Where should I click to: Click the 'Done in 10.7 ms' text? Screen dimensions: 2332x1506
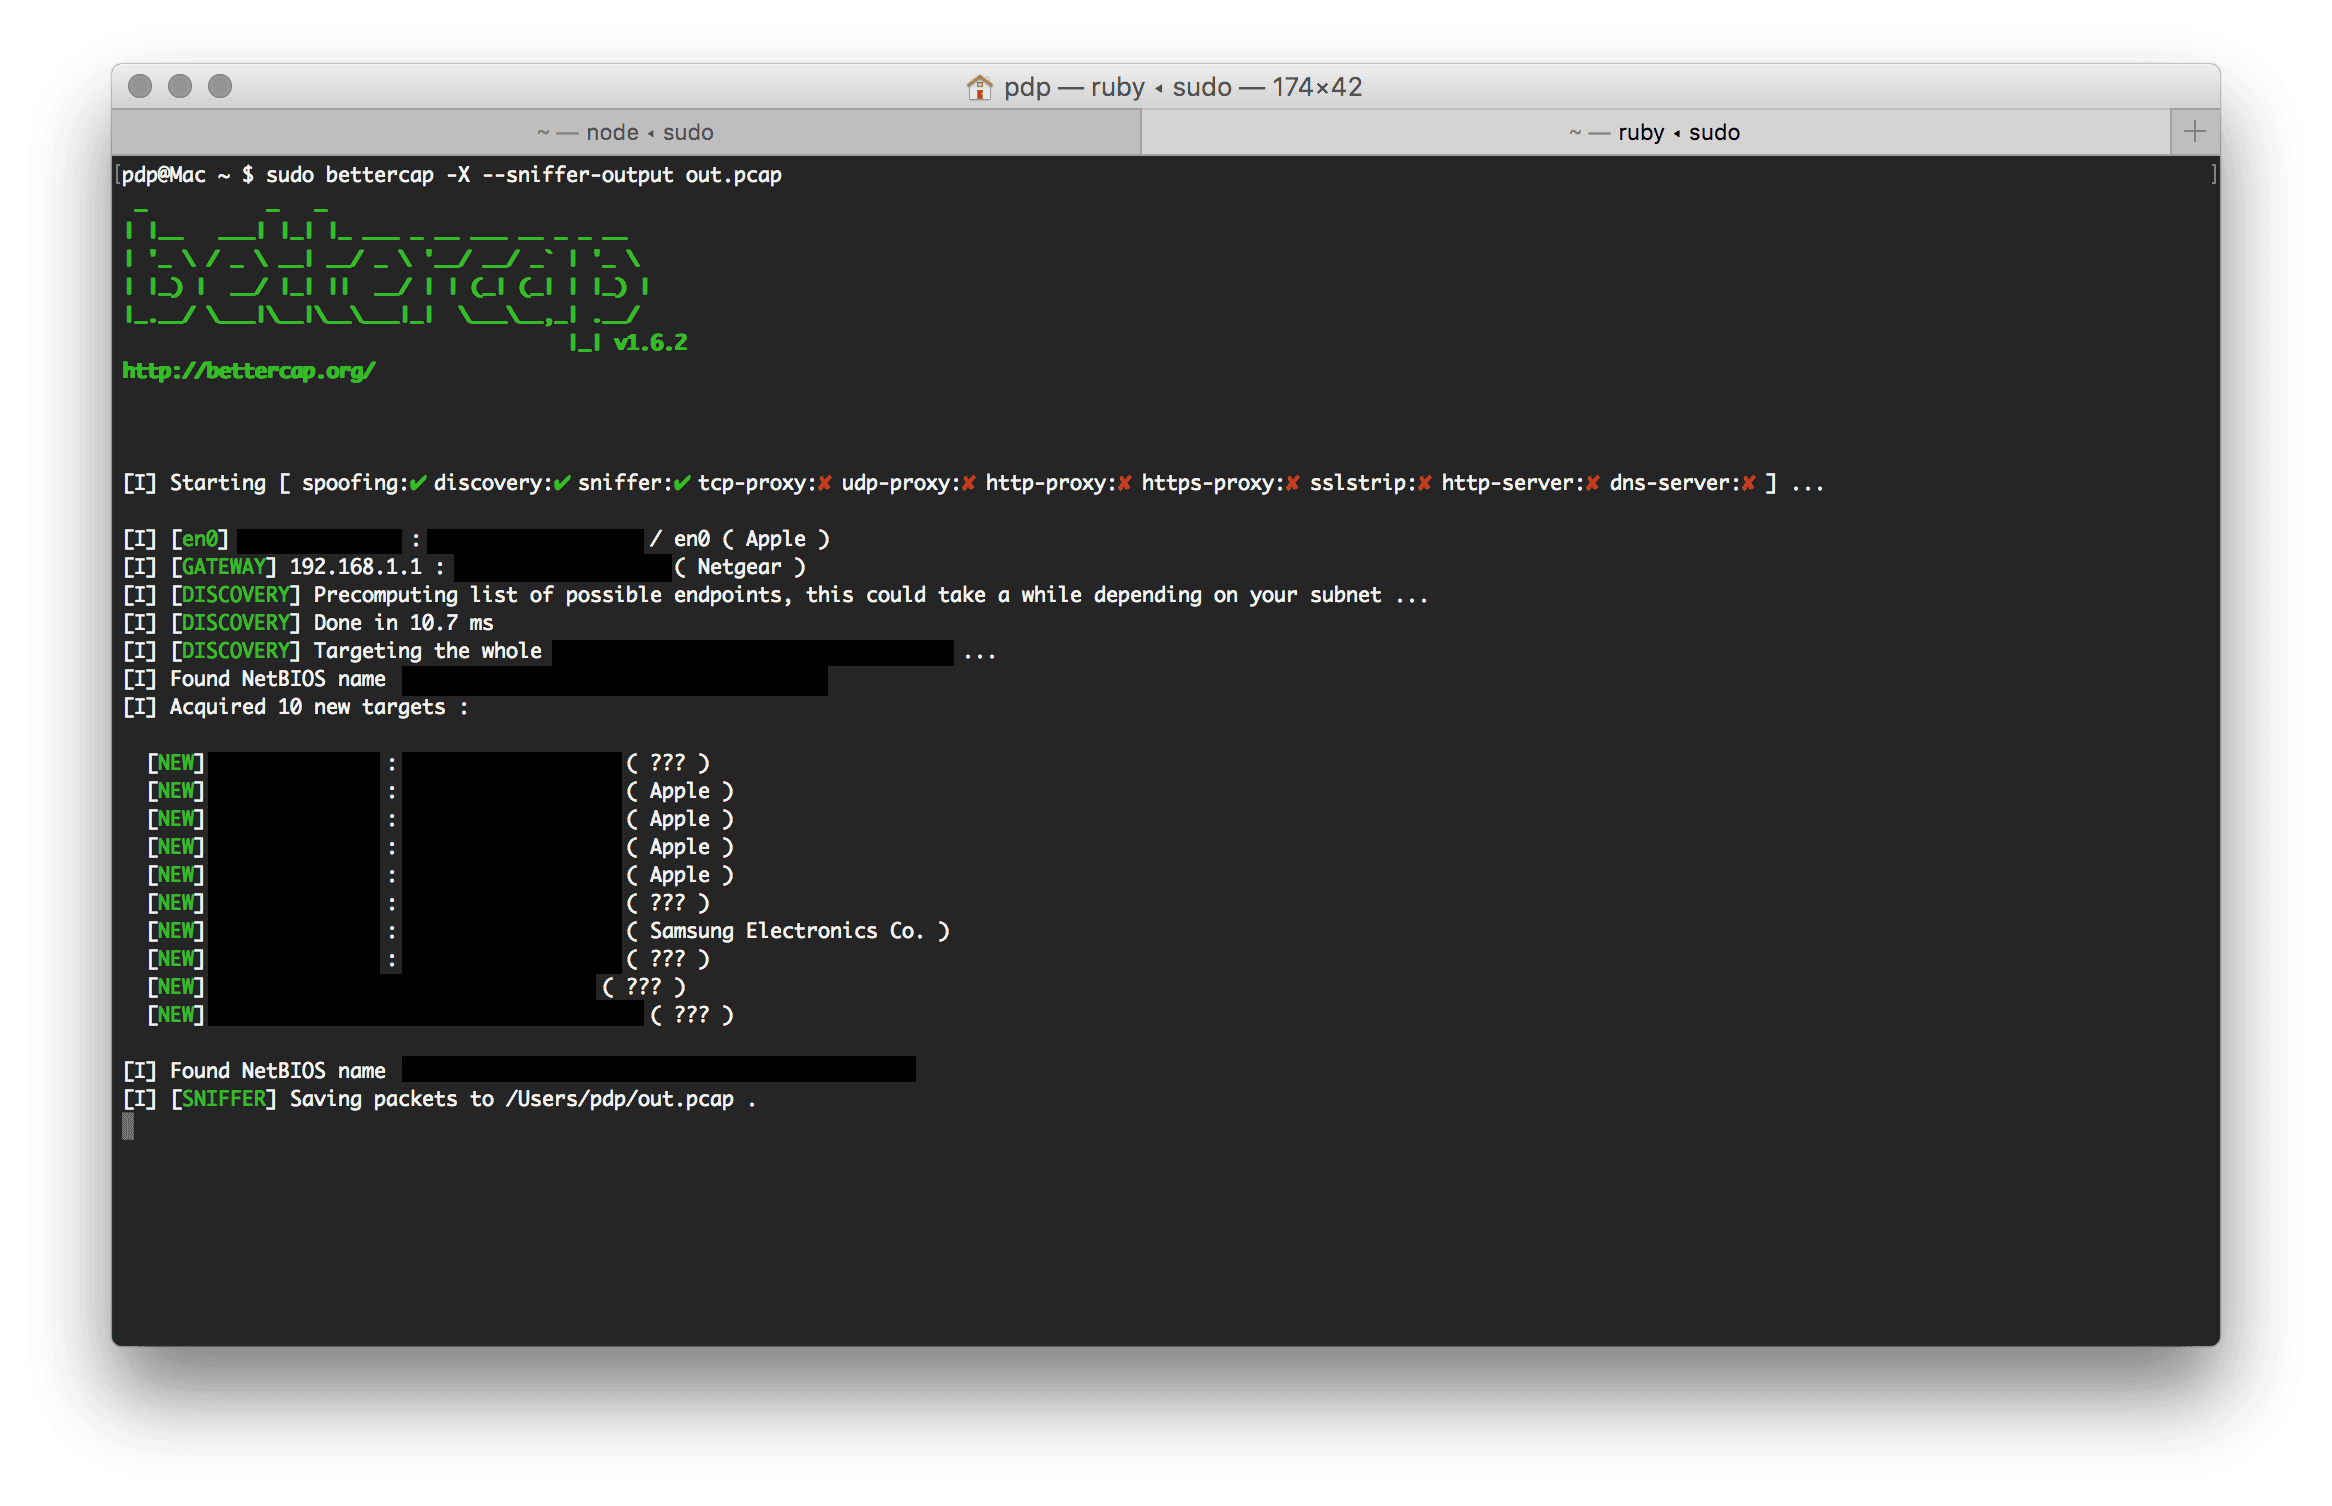(x=404, y=623)
